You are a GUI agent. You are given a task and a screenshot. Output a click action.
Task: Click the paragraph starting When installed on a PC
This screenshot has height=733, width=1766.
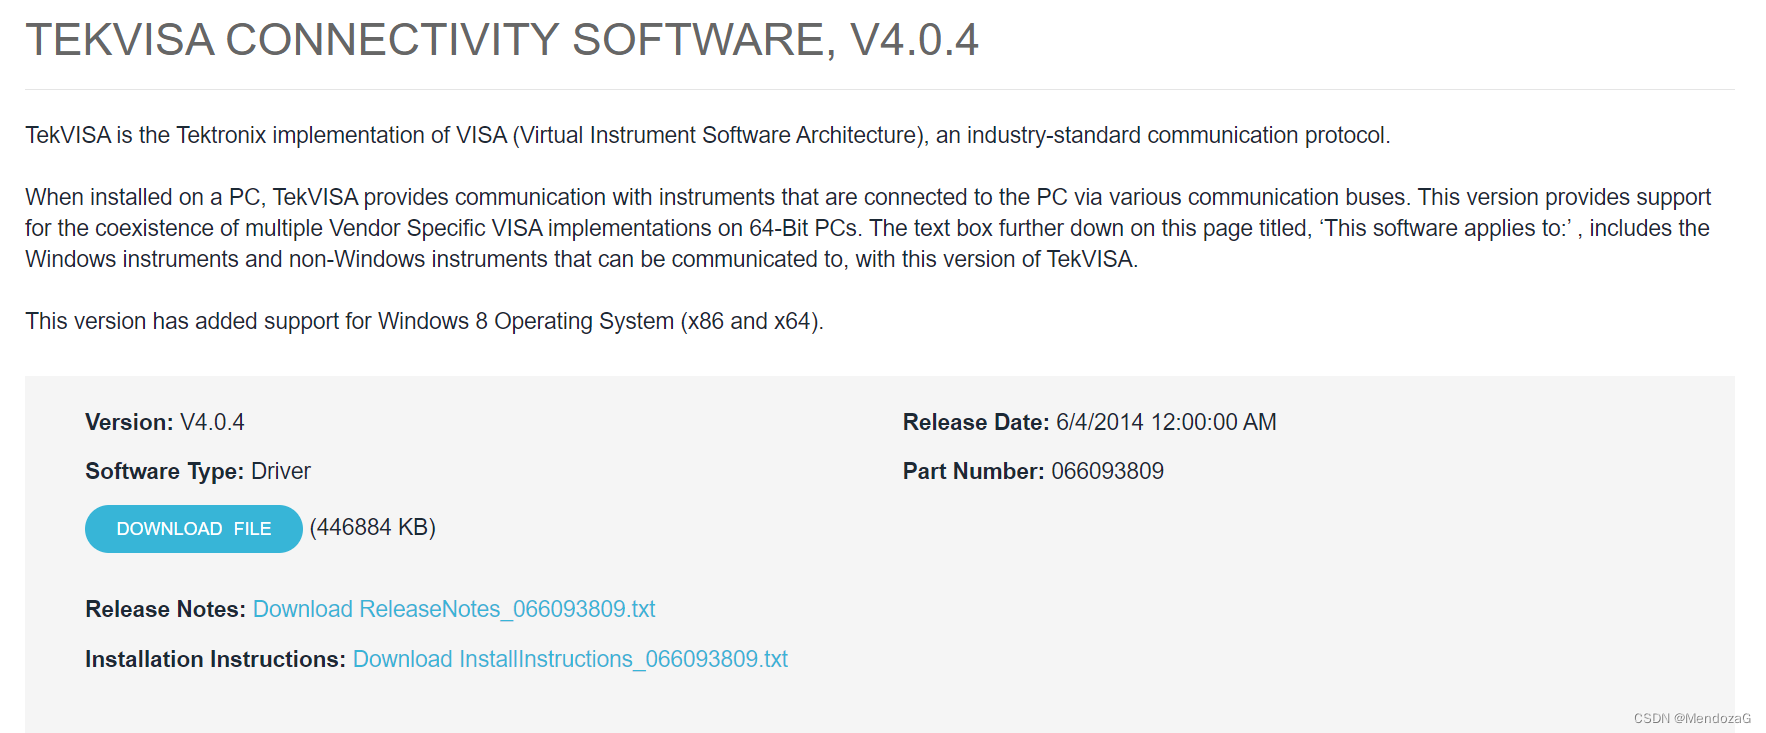tap(868, 228)
